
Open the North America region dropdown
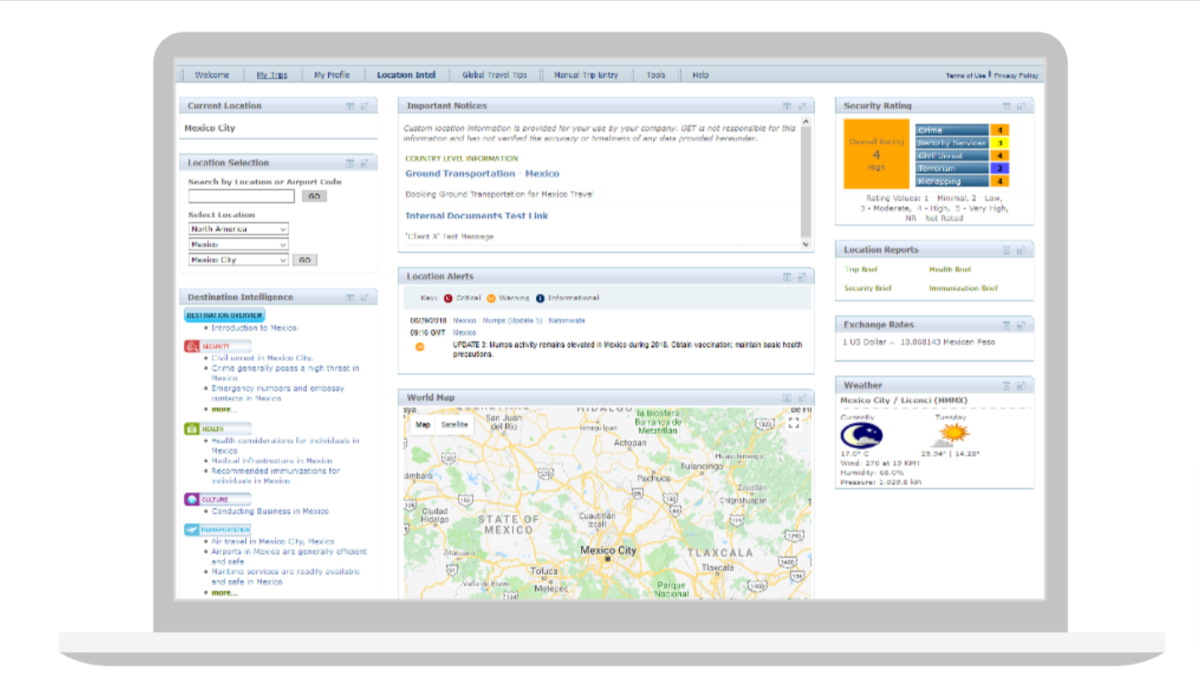click(238, 229)
